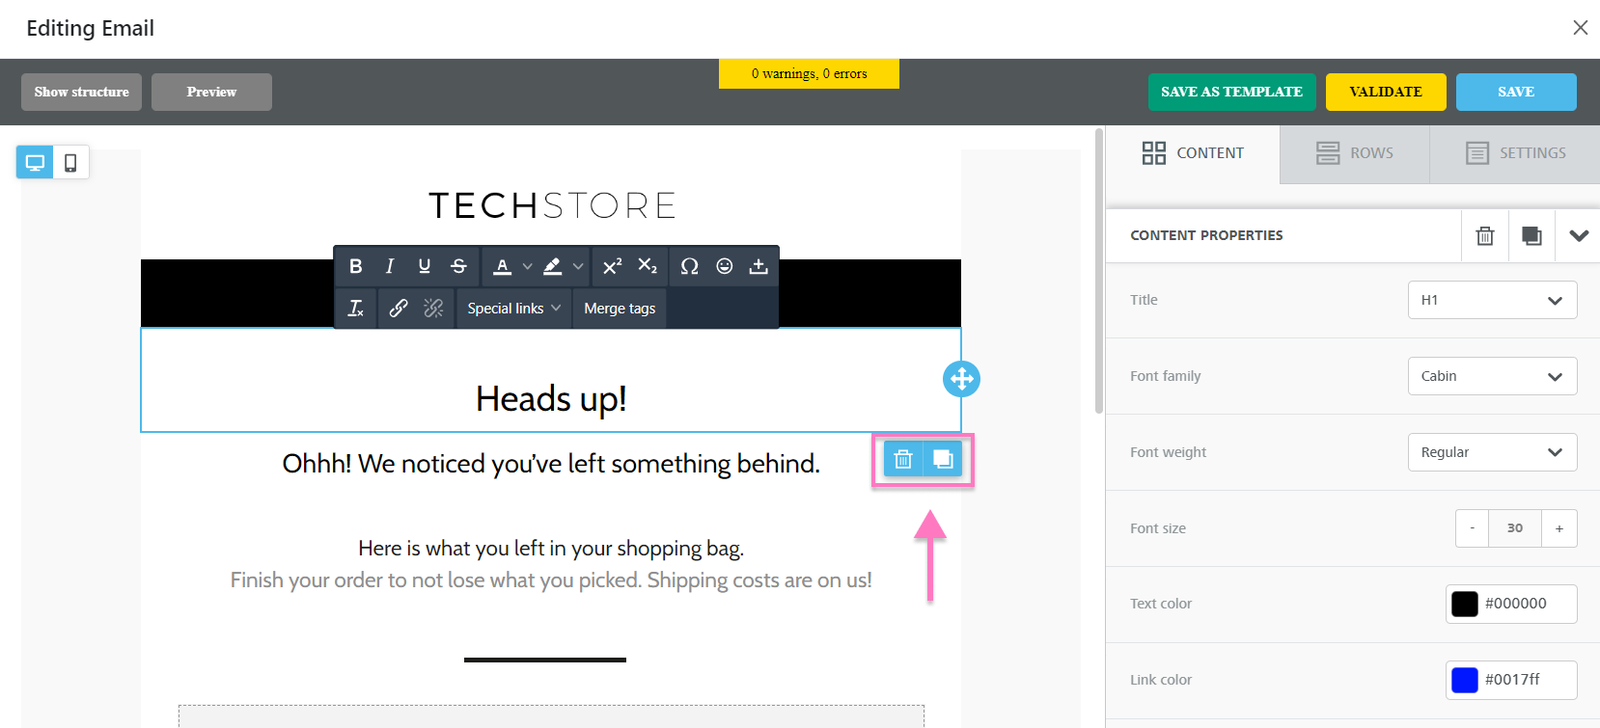Toggle bold text formatting
The height and width of the screenshot is (728, 1600).
[x=355, y=266]
